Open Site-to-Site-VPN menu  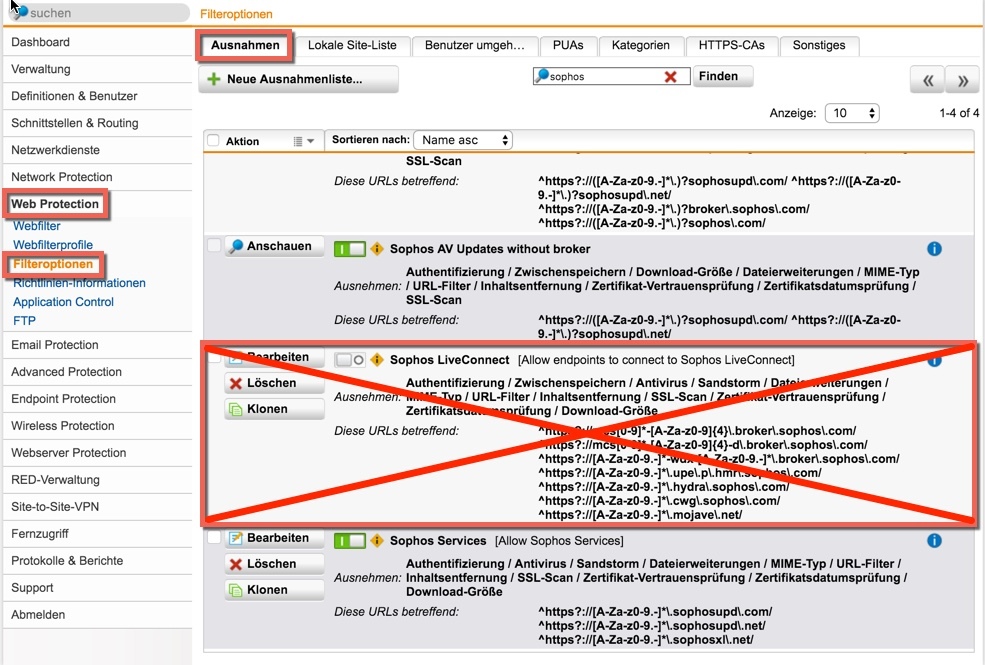97,507
